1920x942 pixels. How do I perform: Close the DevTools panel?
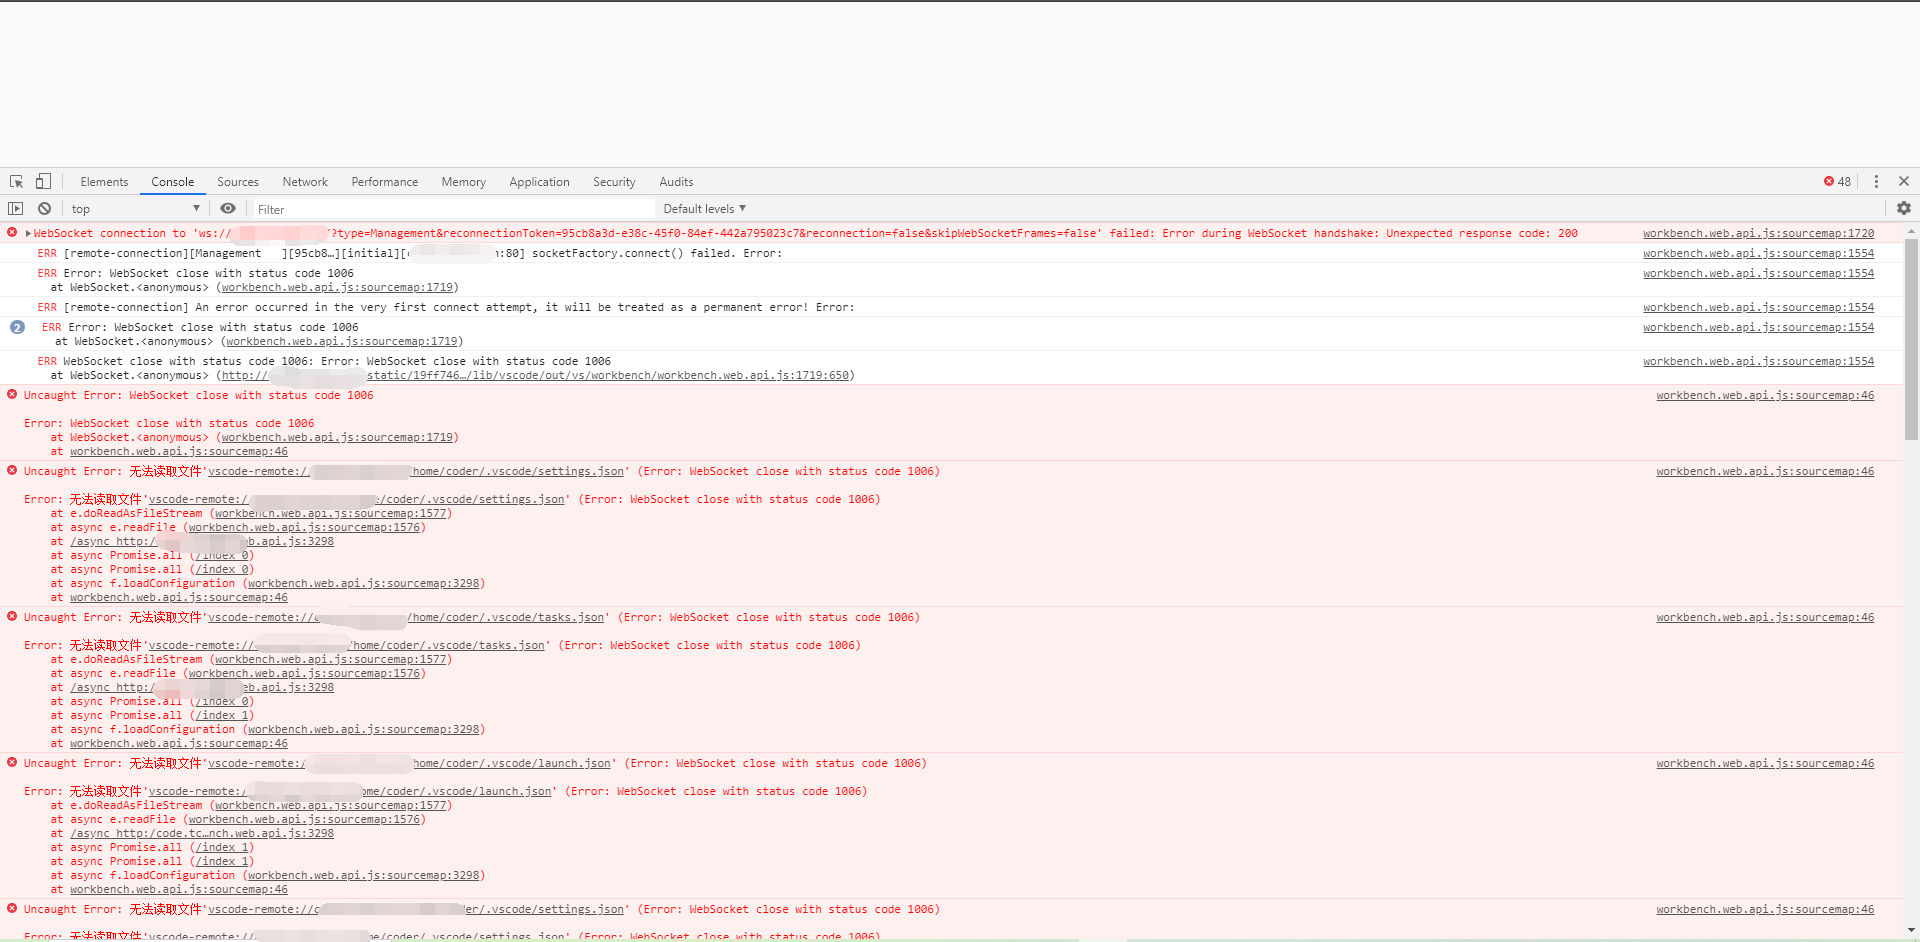[x=1904, y=181]
